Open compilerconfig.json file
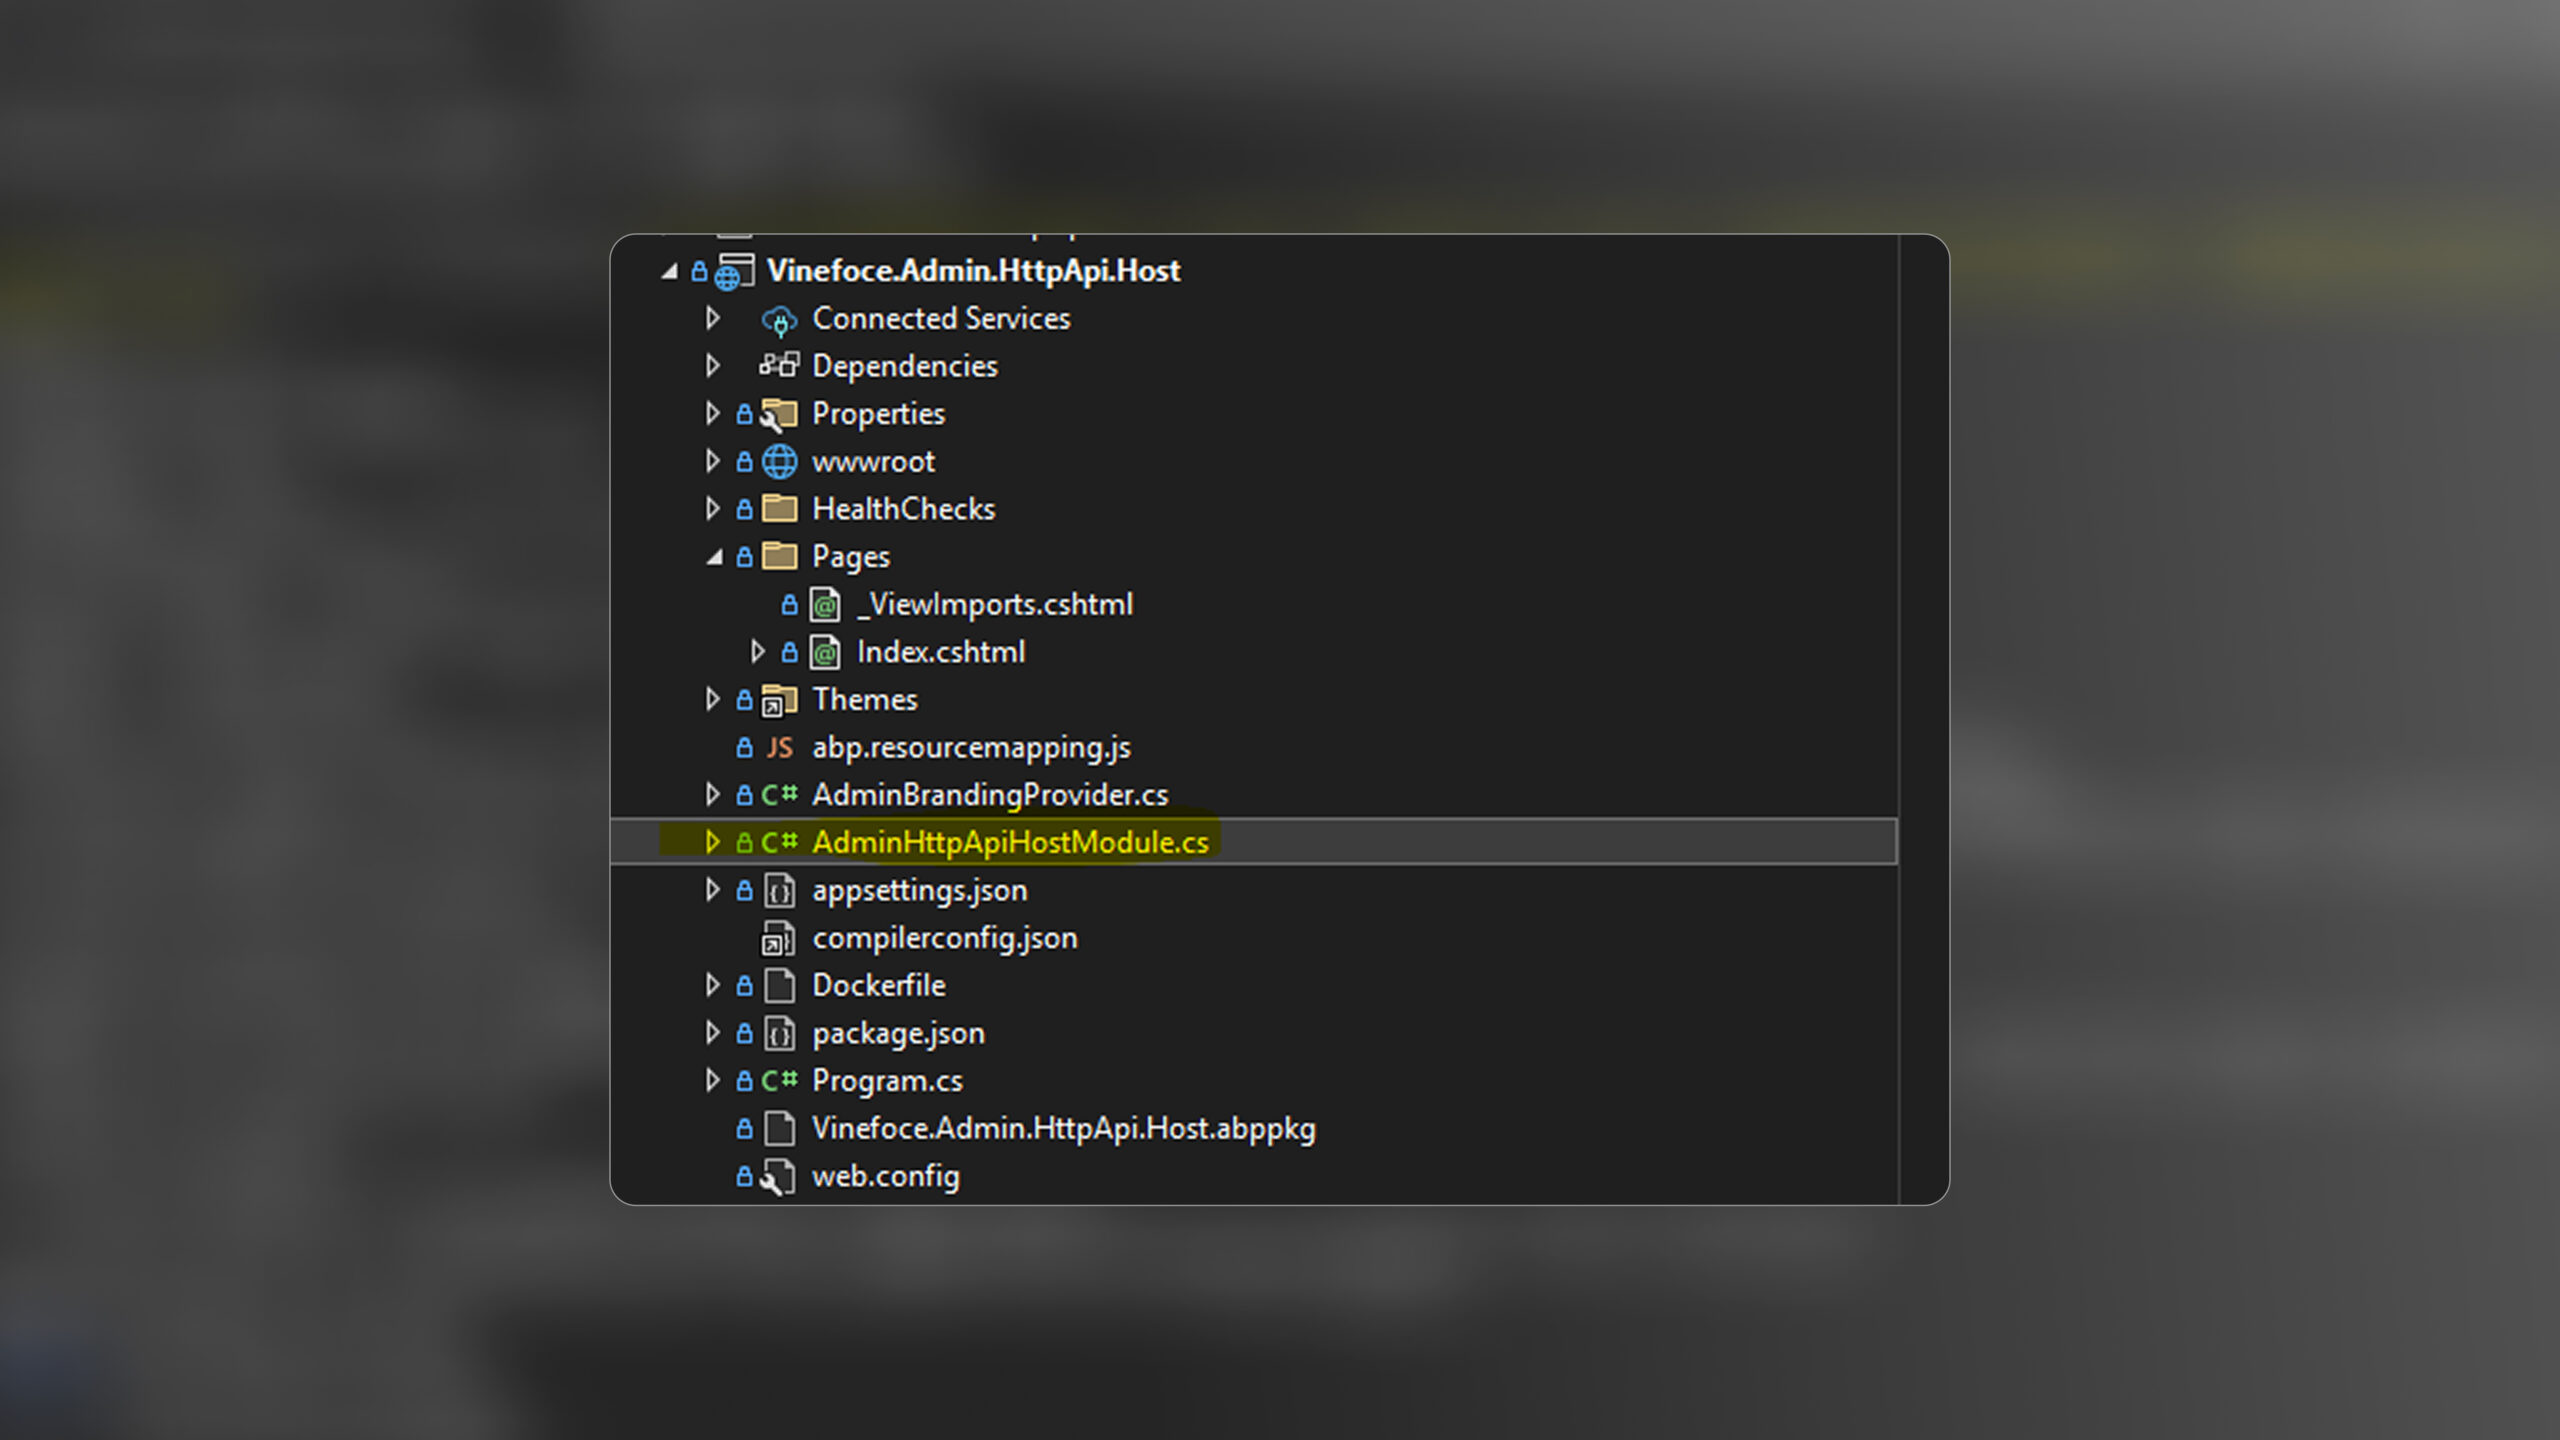 (945, 938)
